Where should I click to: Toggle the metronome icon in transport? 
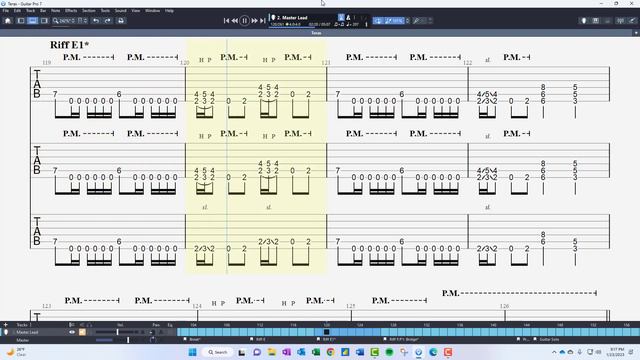pyautogui.click(x=341, y=18)
